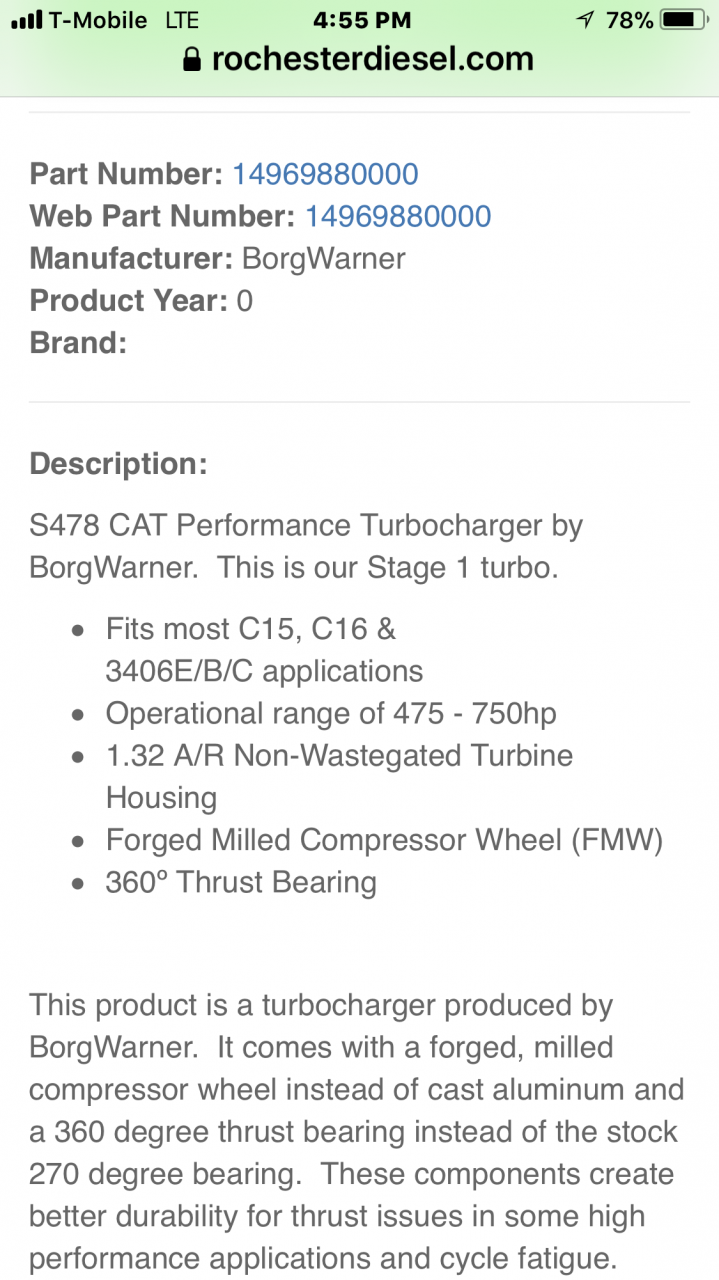Image resolution: width=719 pixels, height=1280 pixels.
Task: Click the Brand label
Action: pos(78,343)
